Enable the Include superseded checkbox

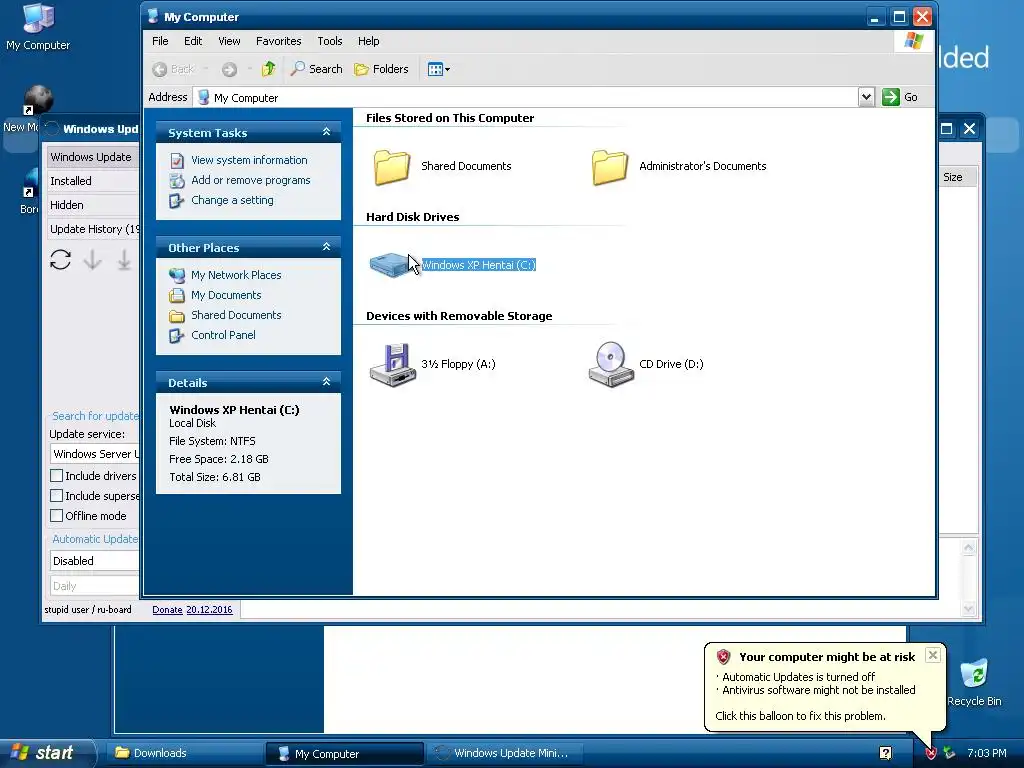click(x=57, y=496)
